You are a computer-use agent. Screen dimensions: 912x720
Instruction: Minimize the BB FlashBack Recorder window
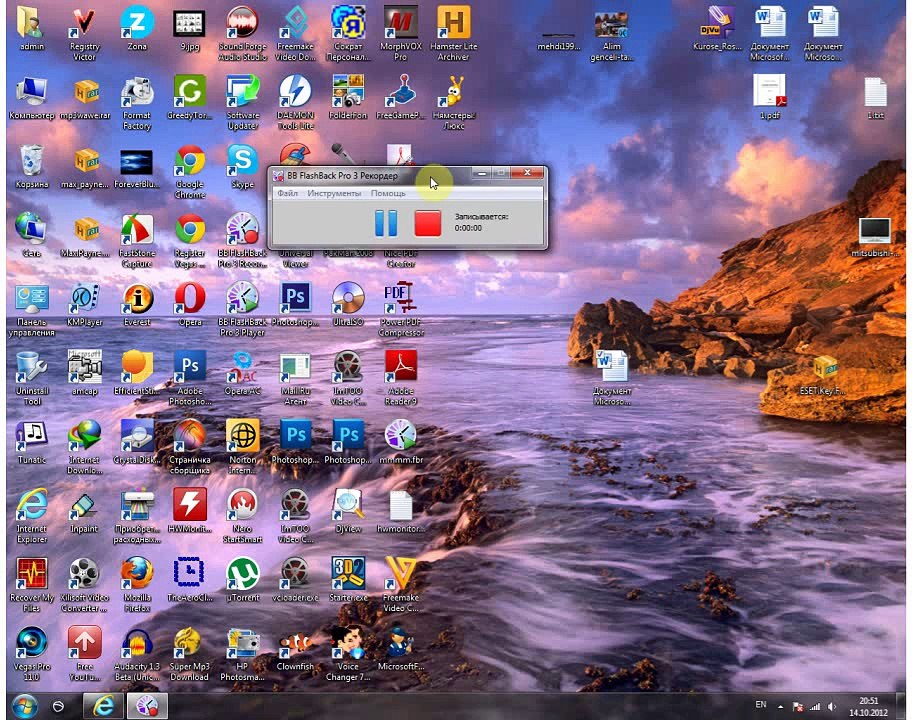(481, 173)
